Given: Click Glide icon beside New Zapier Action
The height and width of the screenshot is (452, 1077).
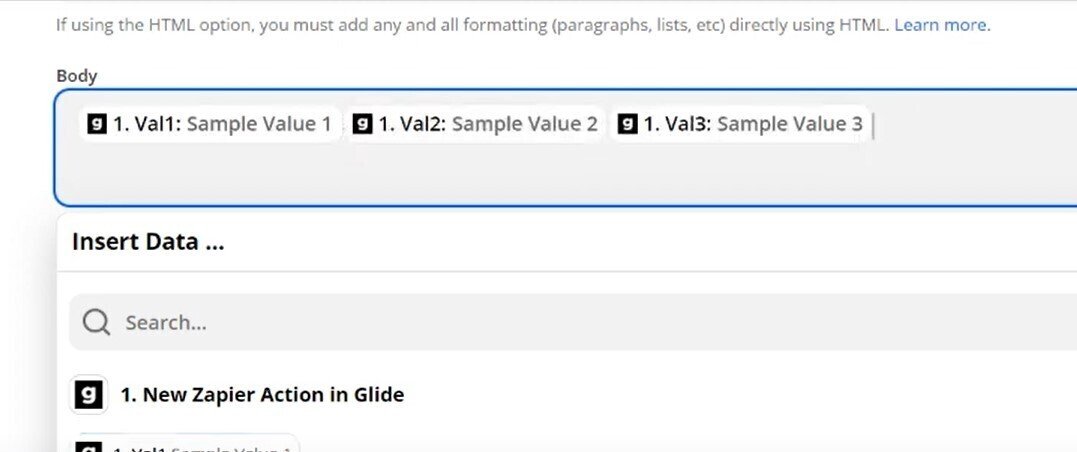Looking at the screenshot, I should 90,395.
